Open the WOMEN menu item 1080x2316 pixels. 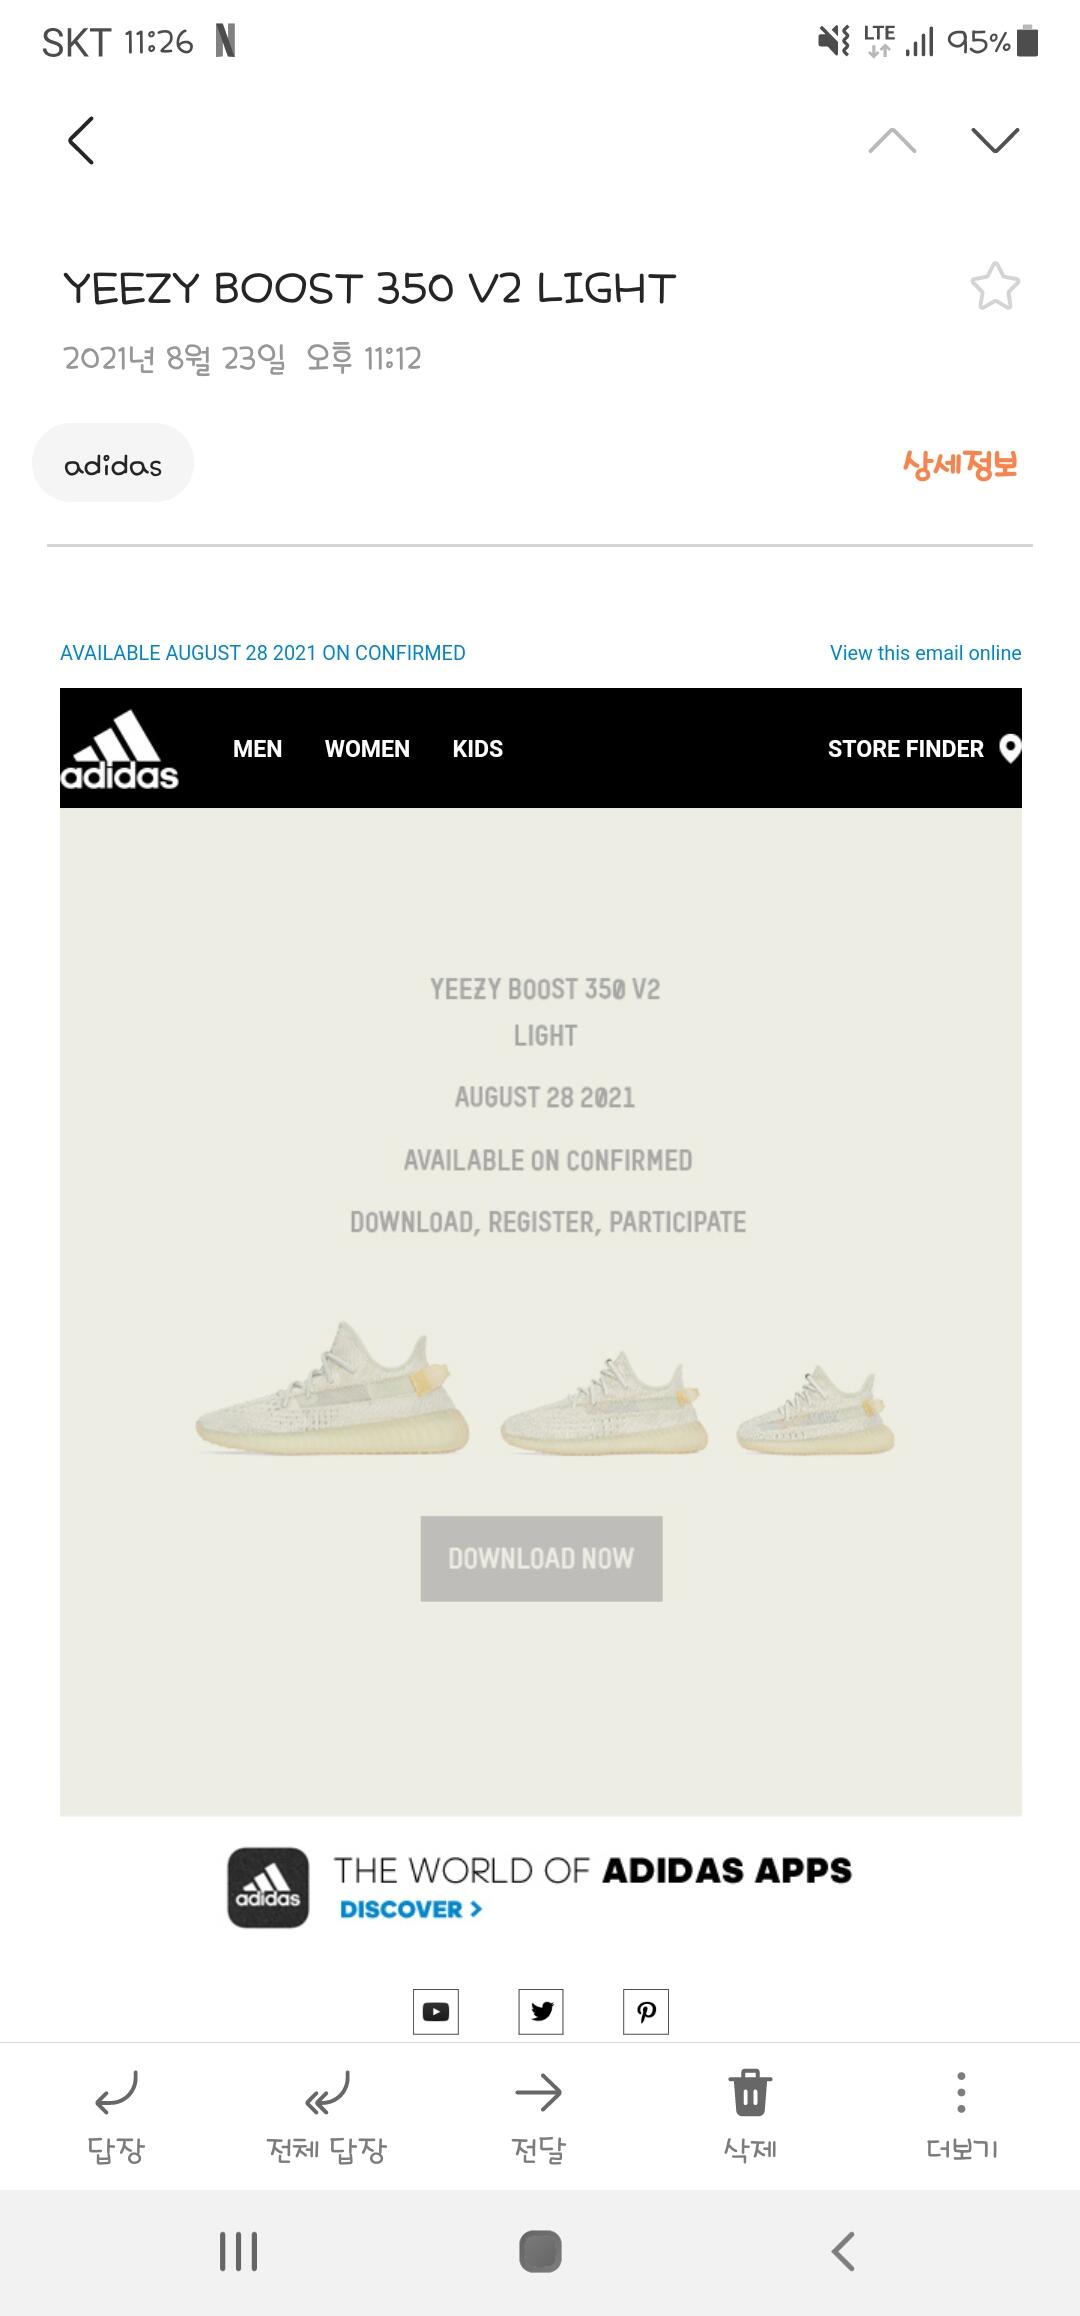coord(367,749)
